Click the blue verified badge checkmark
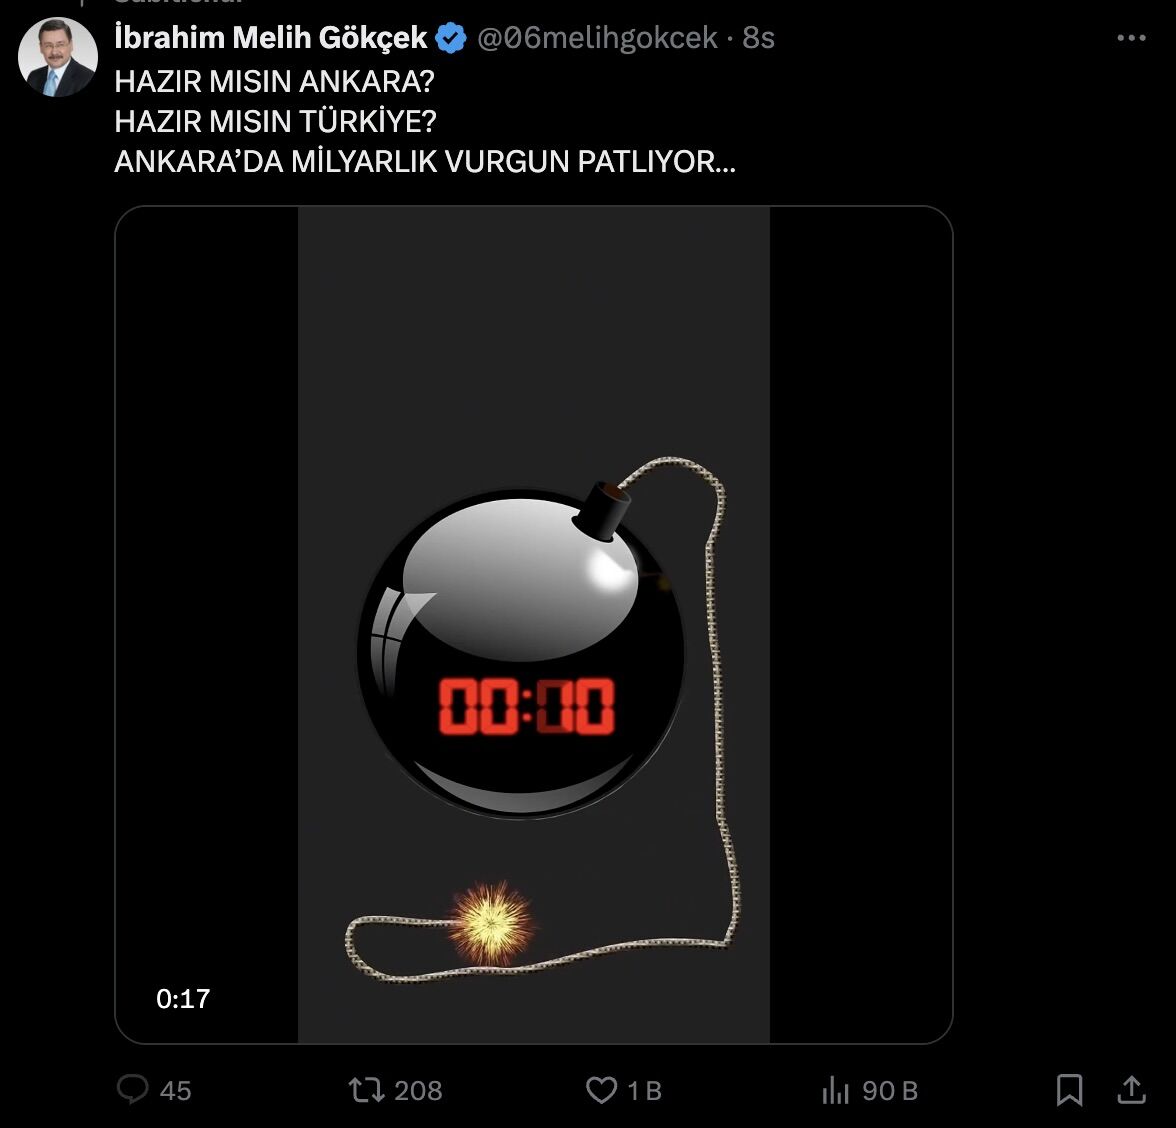 450,37
